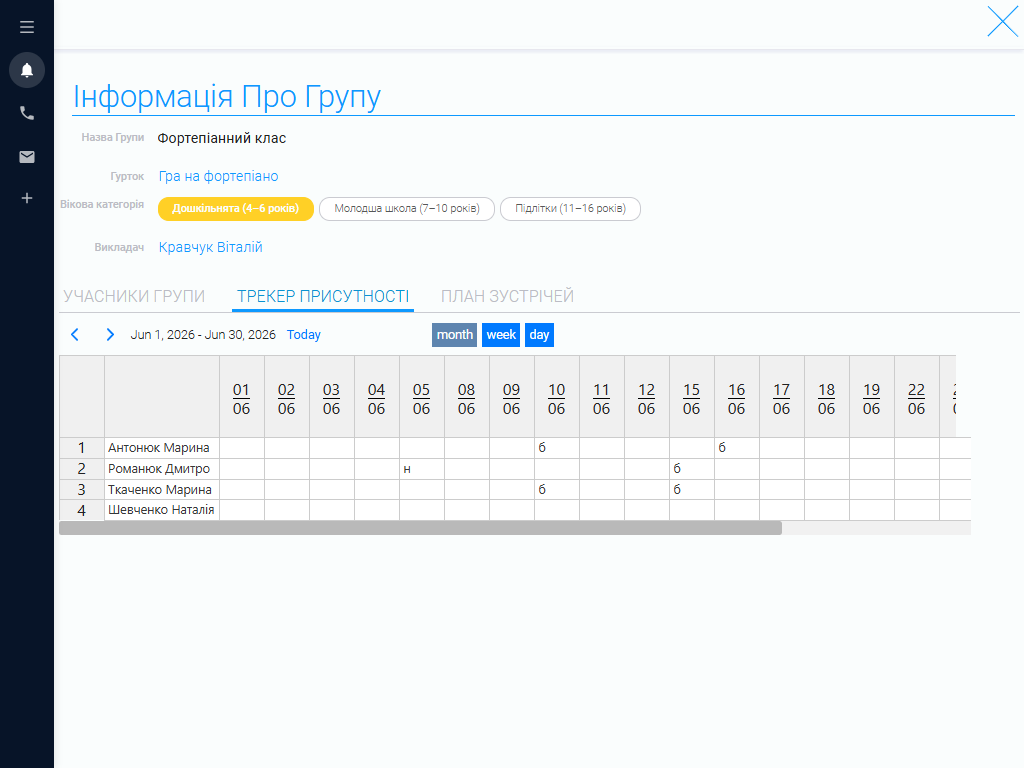Go to next month with right chevron
Screen dimensions: 1024x768
(x=110, y=335)
